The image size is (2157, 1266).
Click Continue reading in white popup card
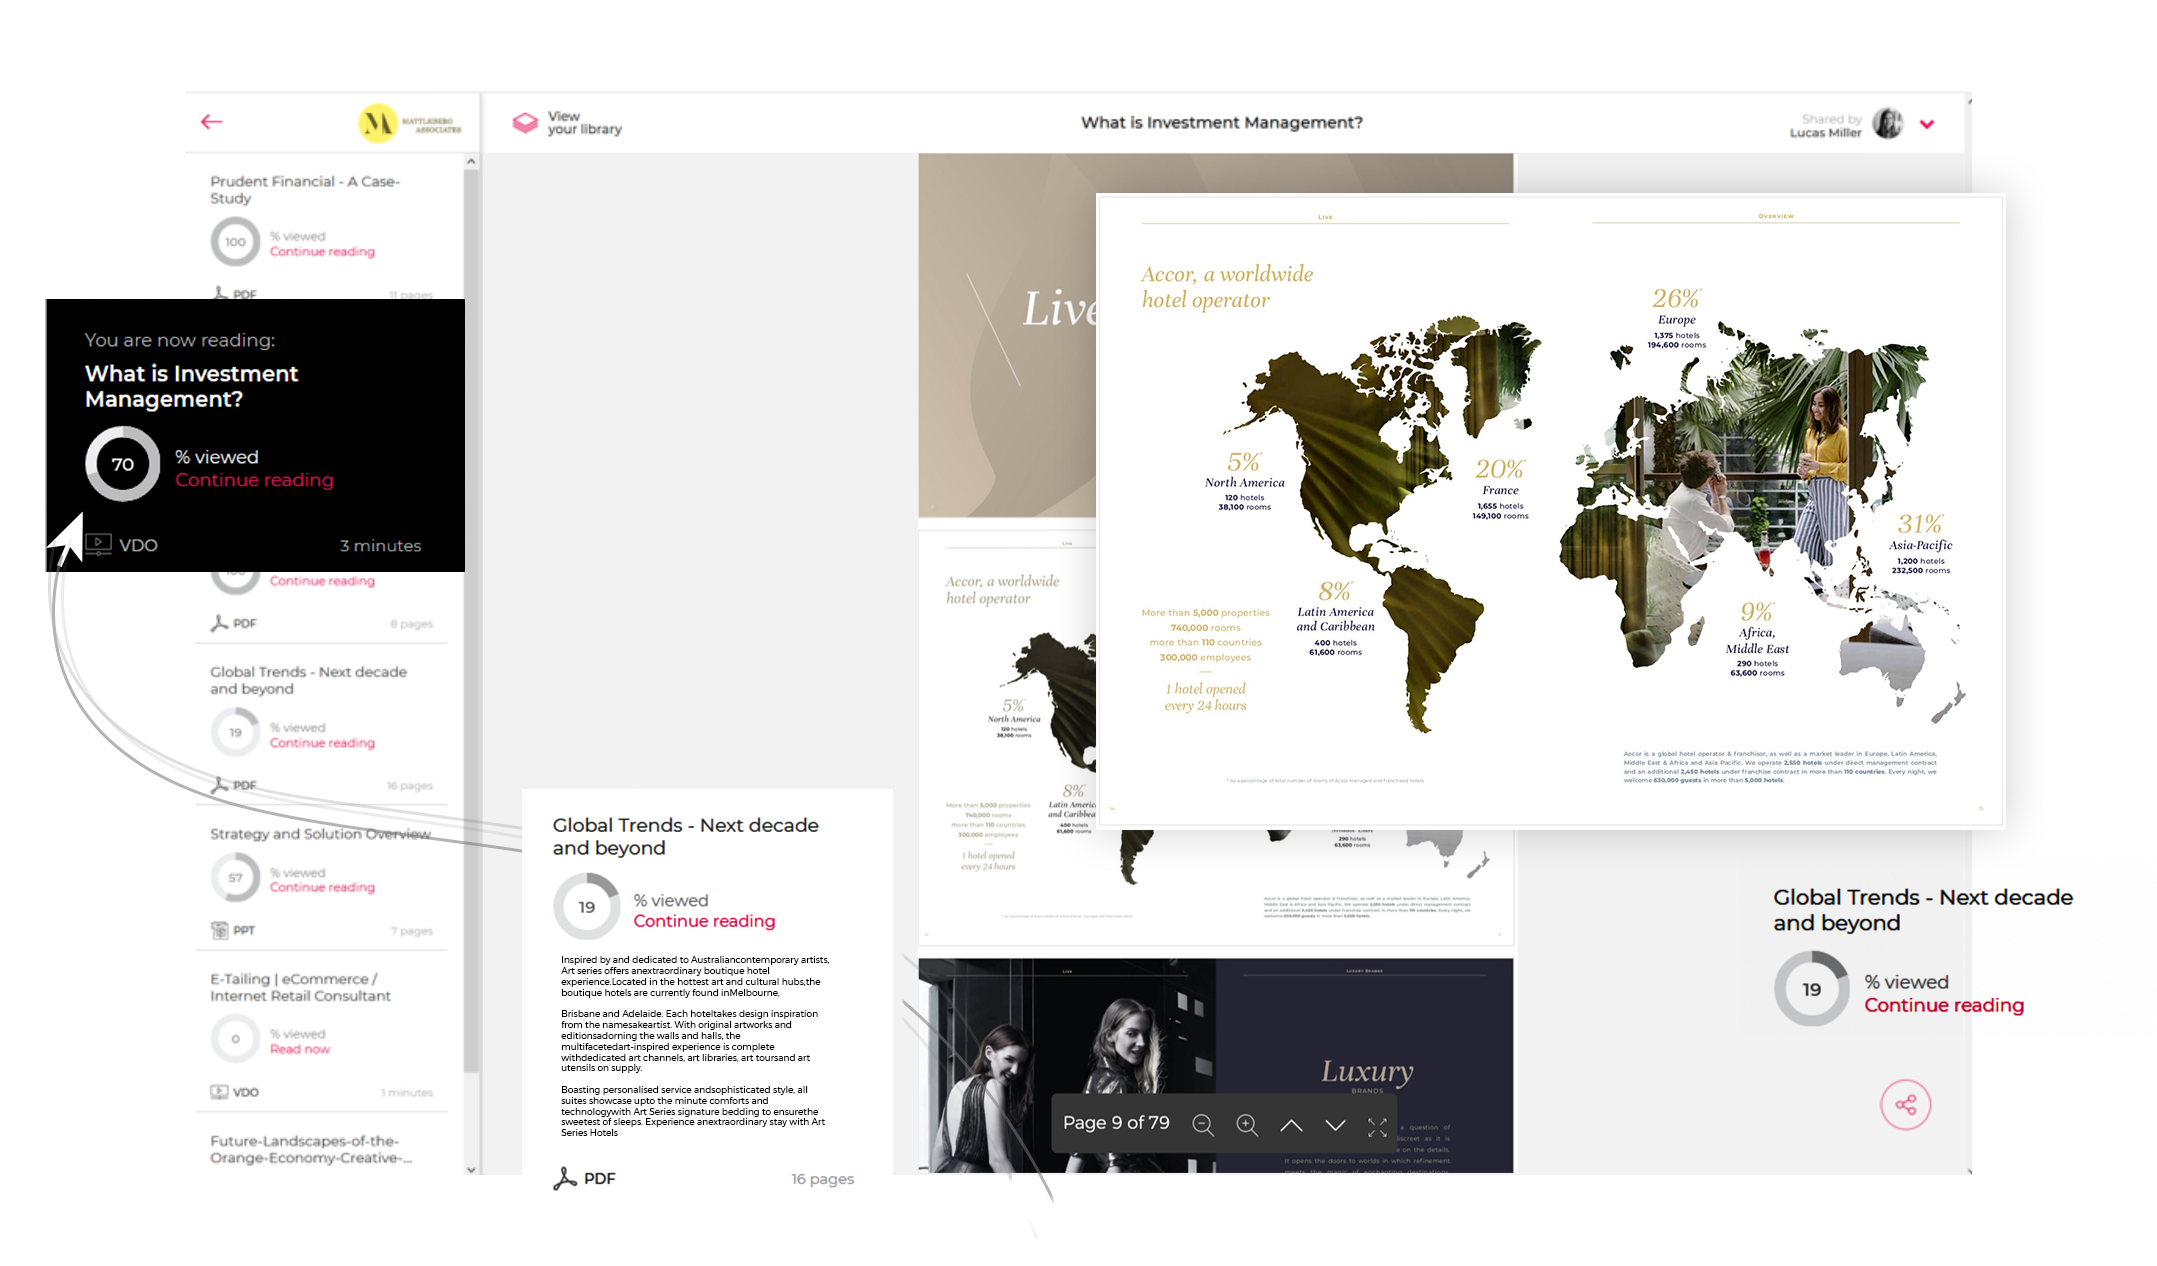coord(704,921)
